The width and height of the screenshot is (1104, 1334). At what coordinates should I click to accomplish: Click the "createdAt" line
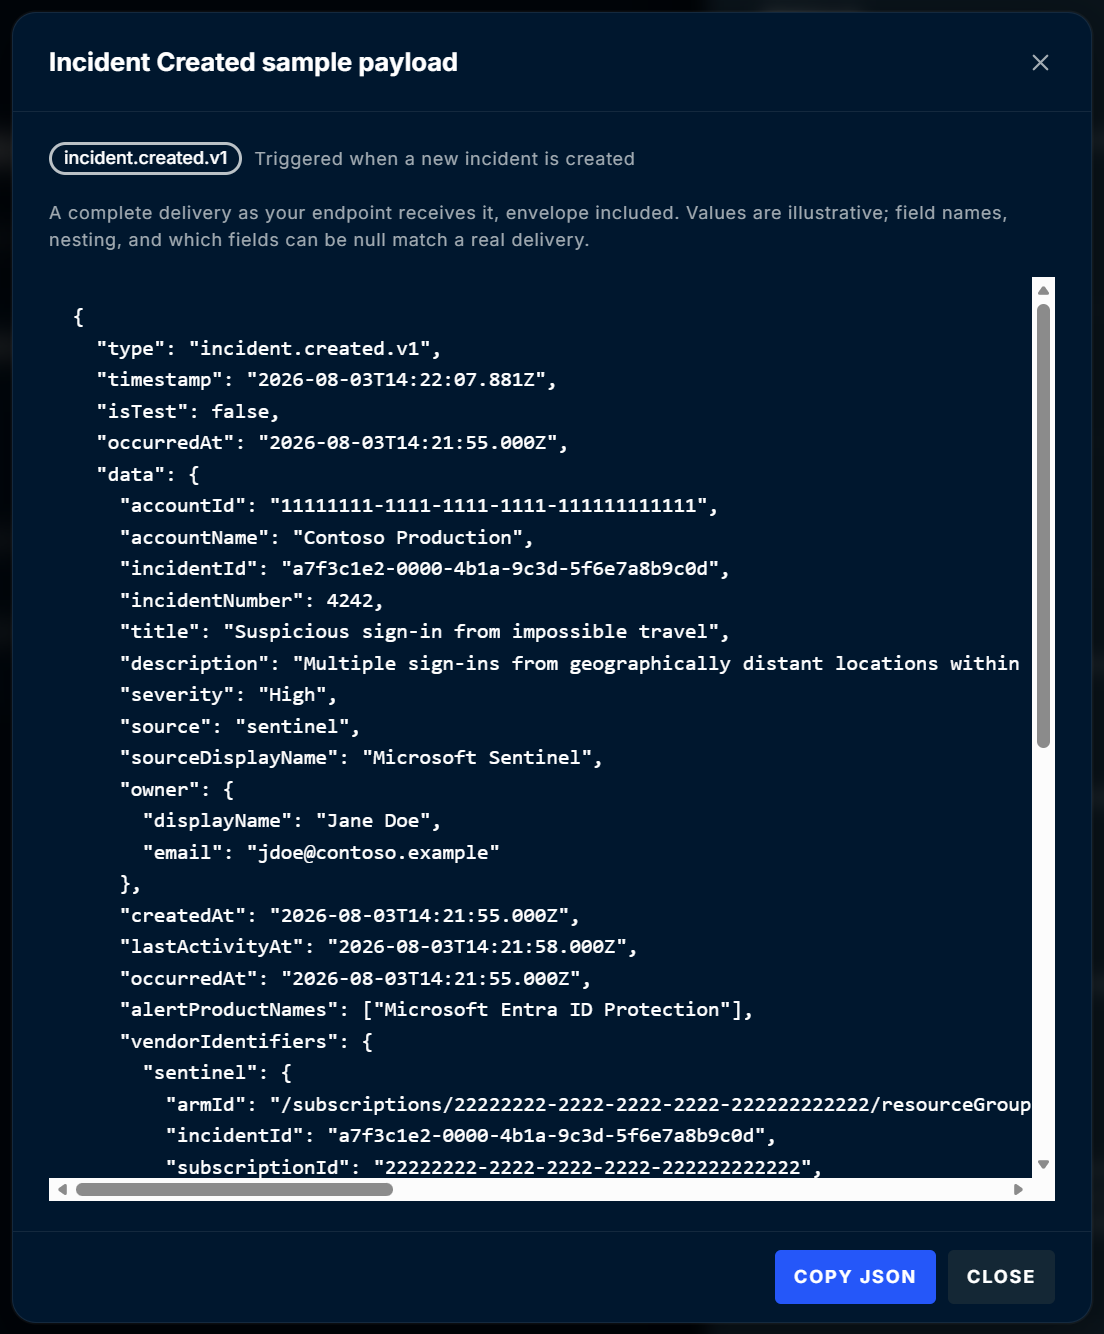click(x=350, y=915)
